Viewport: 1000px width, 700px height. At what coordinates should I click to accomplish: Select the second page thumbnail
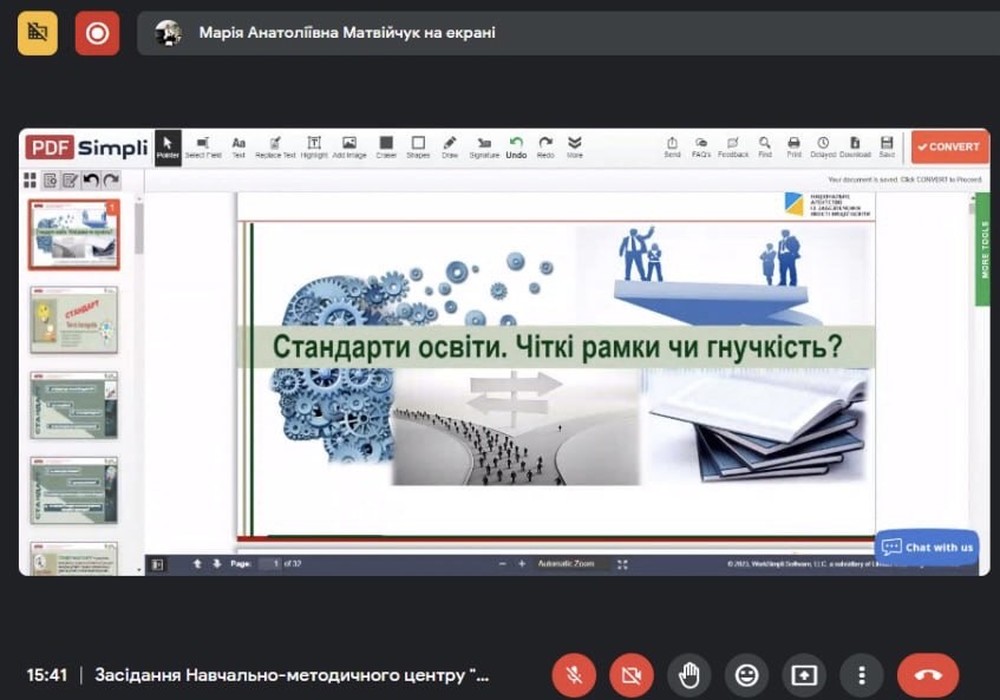[x=74, y=320]
